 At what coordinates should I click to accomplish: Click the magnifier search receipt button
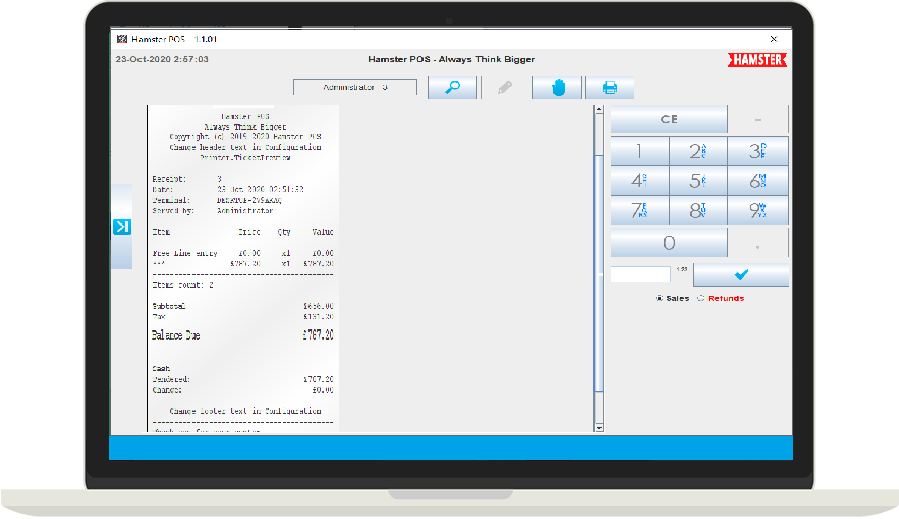point(452,88)
